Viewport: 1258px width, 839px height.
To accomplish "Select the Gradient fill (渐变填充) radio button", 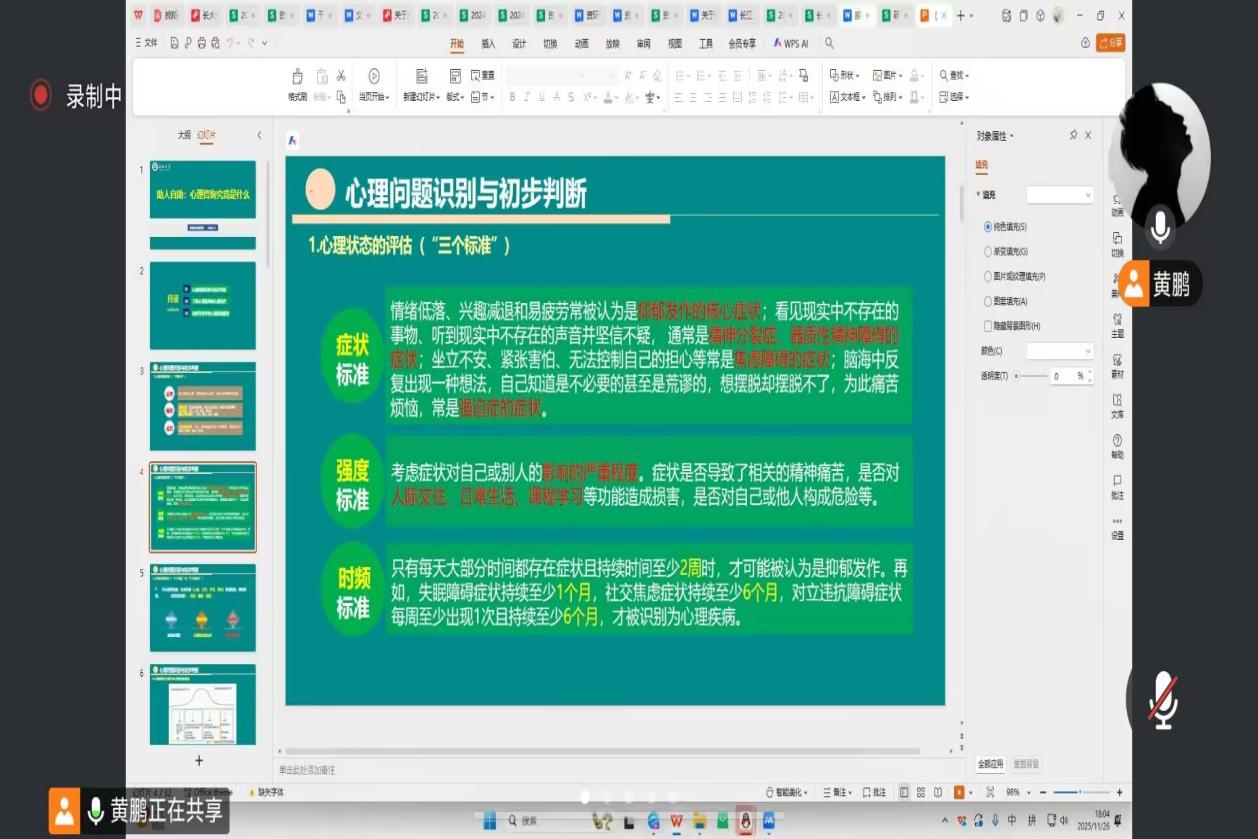I will 988,252.
